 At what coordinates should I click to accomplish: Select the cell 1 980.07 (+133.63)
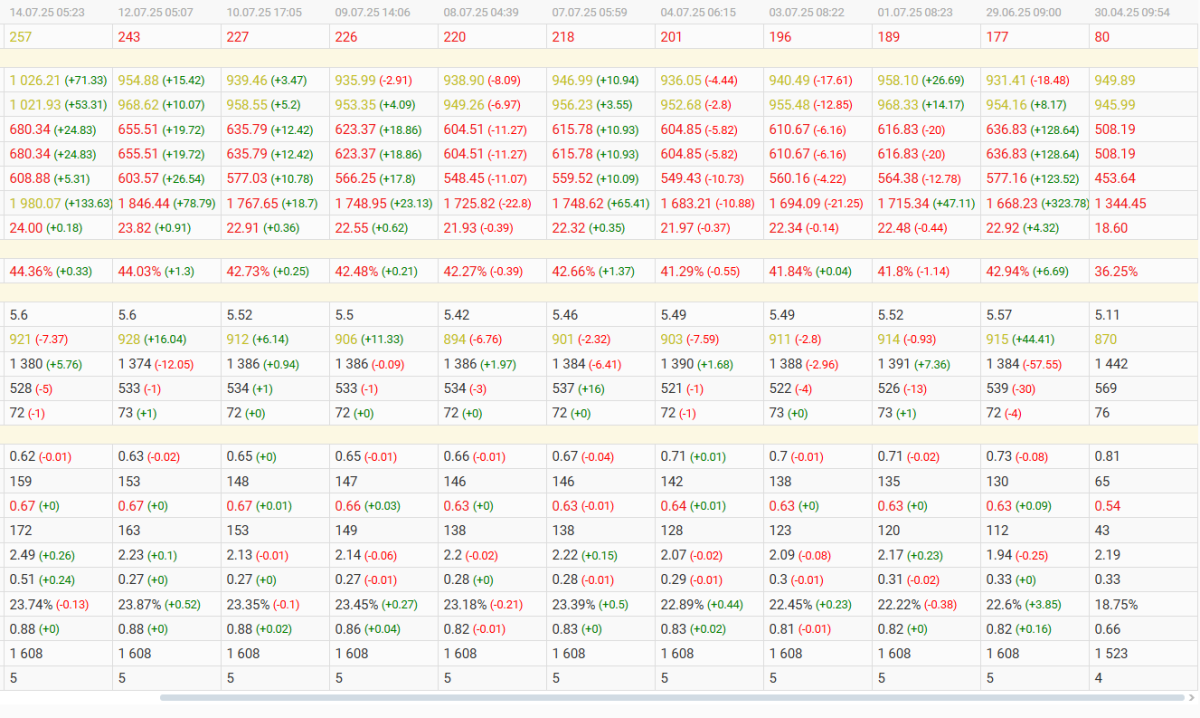(x=59, y=203)
